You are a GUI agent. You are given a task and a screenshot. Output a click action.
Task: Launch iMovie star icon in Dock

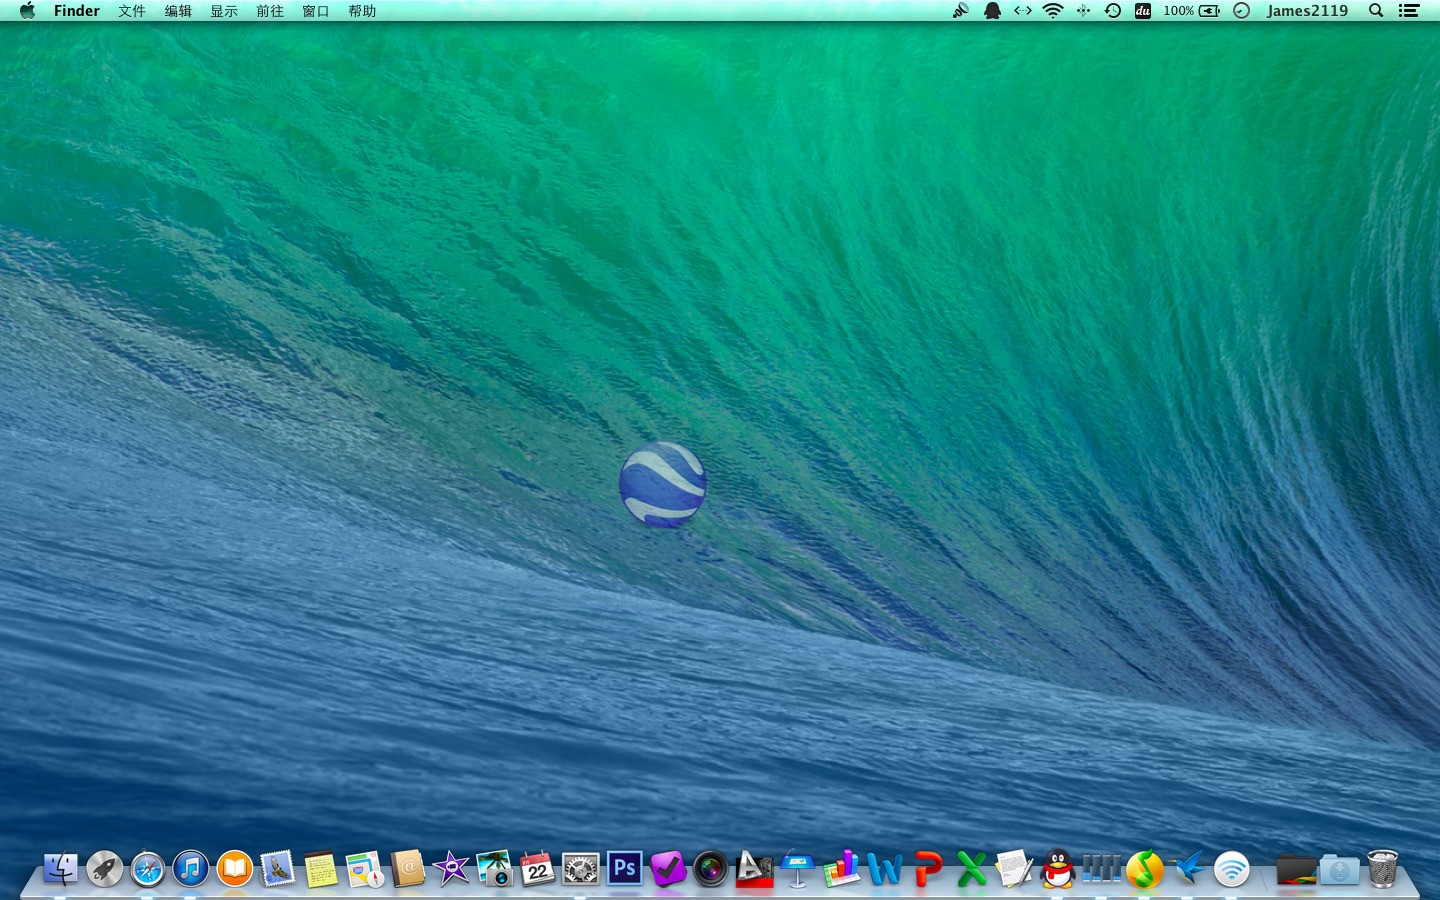[x=451, y=868]
